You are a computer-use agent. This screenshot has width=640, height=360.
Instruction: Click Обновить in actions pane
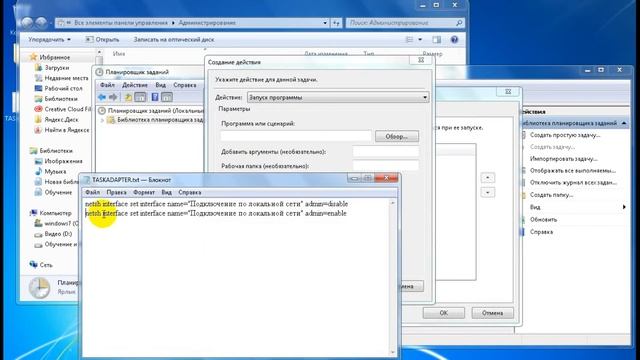tap(543, 220)
